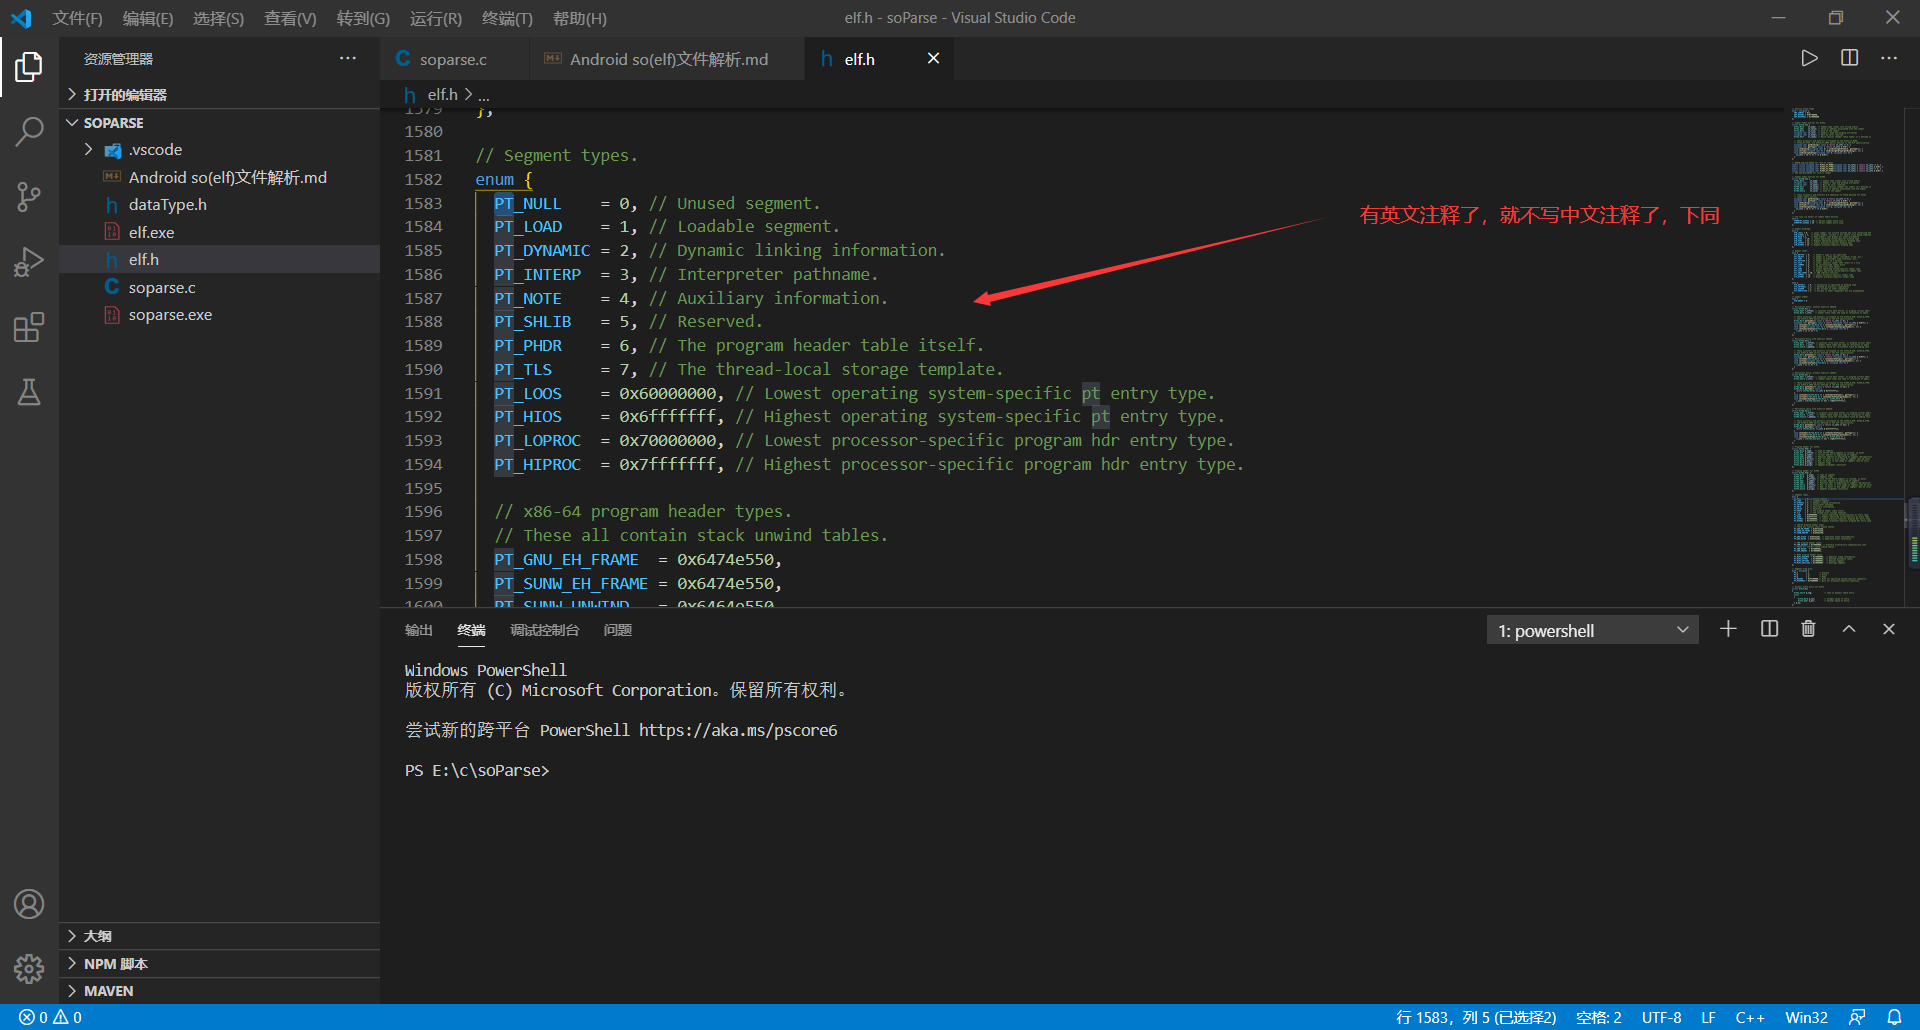Open the Terminal menu in menu bar
The height and width of the screenshot is (1030, 1920).
[507, 18]
